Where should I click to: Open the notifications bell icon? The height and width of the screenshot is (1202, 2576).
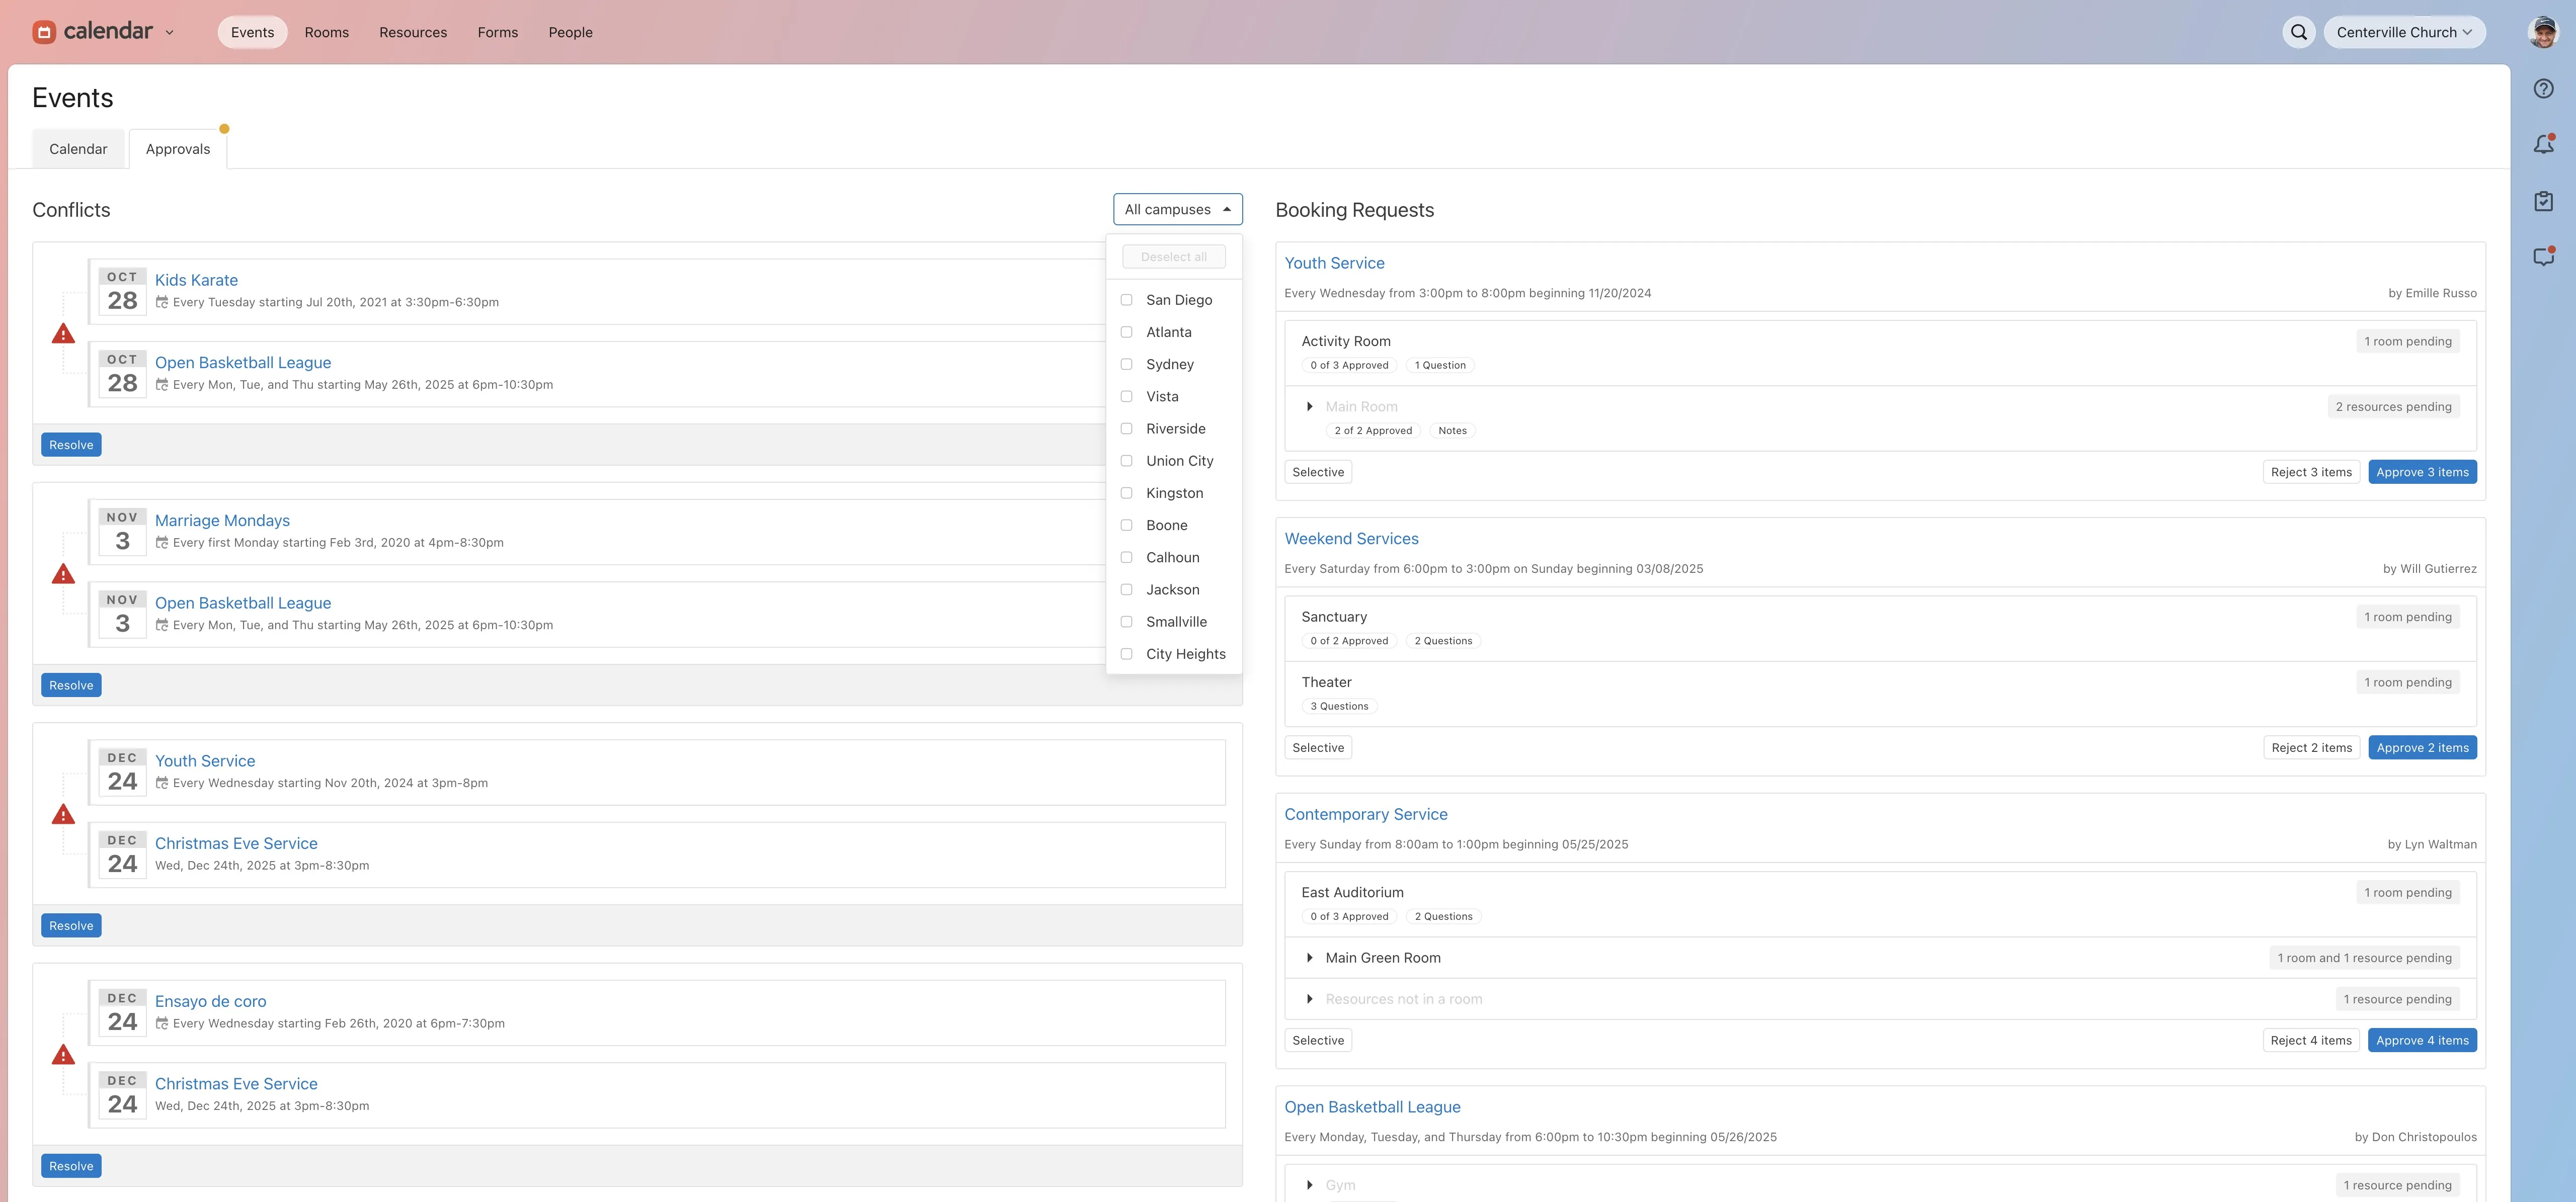tap(2543, 145)
